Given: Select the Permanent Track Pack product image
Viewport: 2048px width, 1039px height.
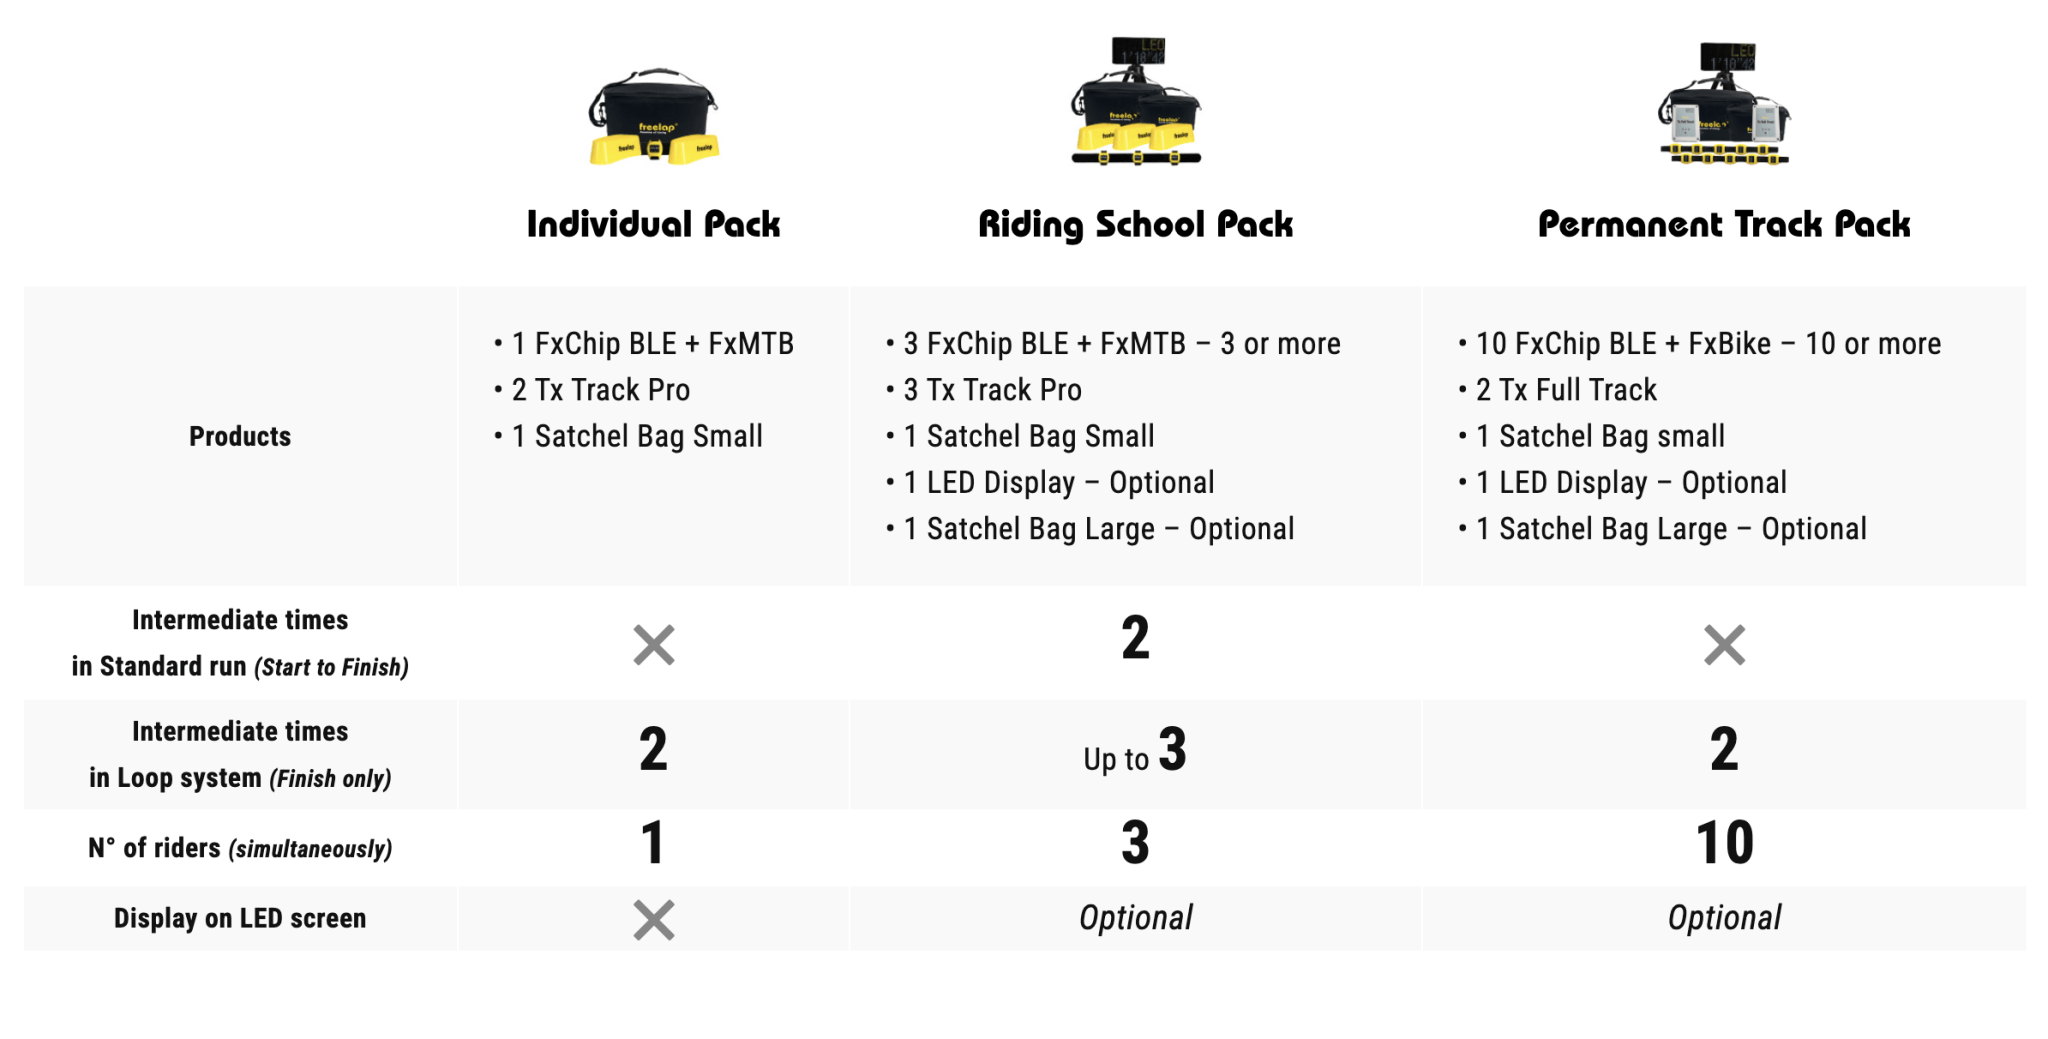Looking at the screenshot, I should pyautogui.click(x=1724, y=106).
